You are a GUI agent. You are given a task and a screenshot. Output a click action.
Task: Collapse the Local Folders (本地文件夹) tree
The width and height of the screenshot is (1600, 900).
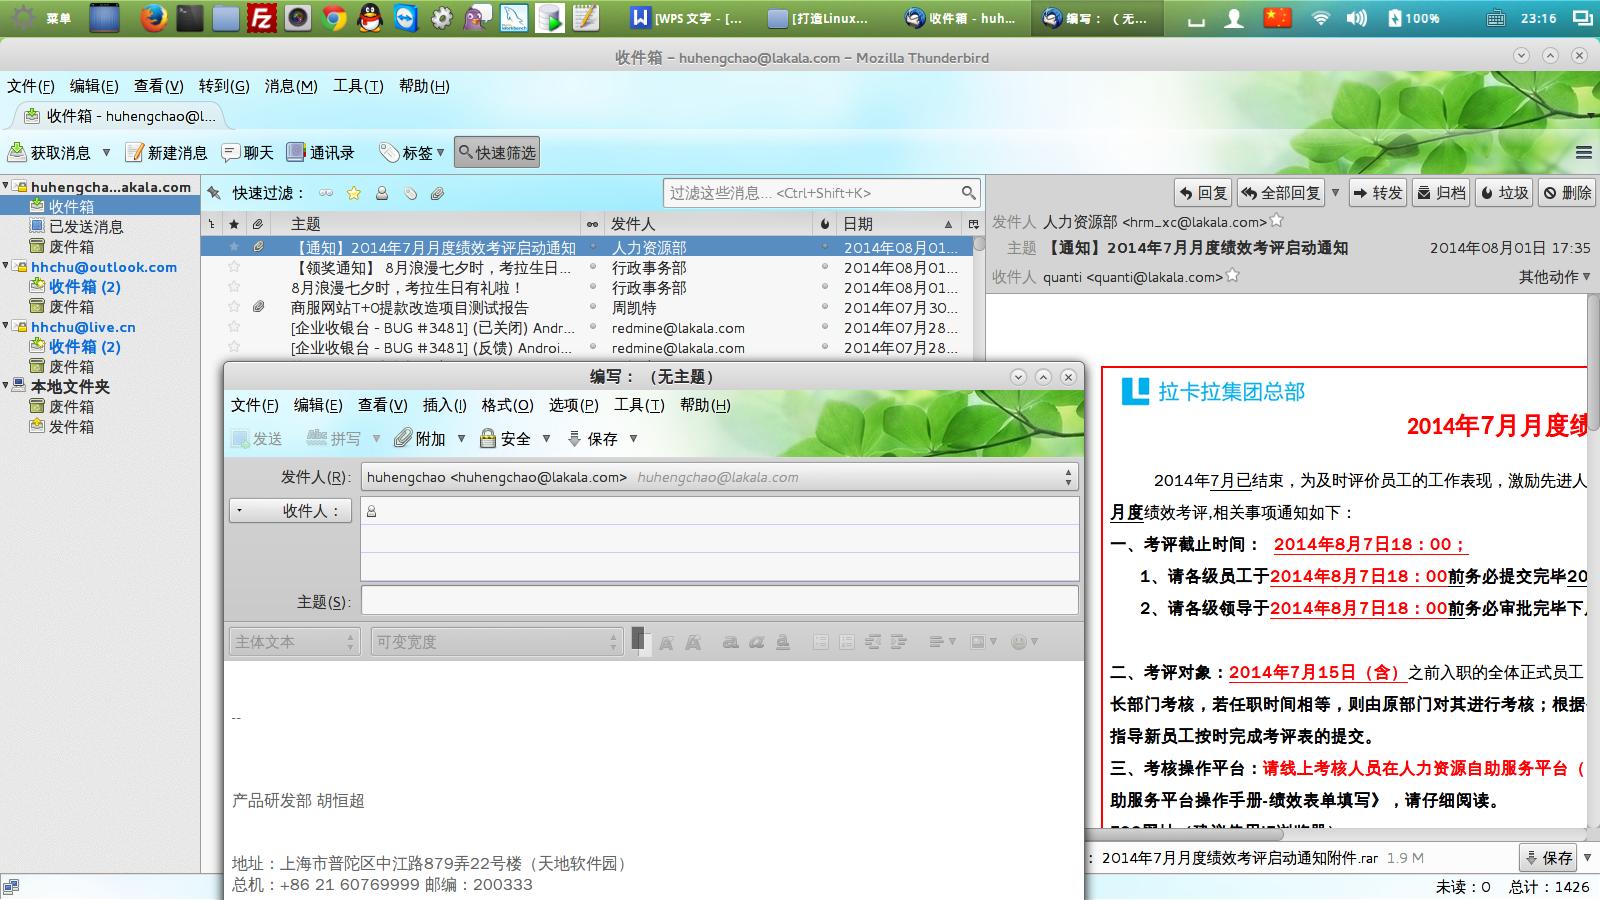pyautogui.click(x=6, y=386)
